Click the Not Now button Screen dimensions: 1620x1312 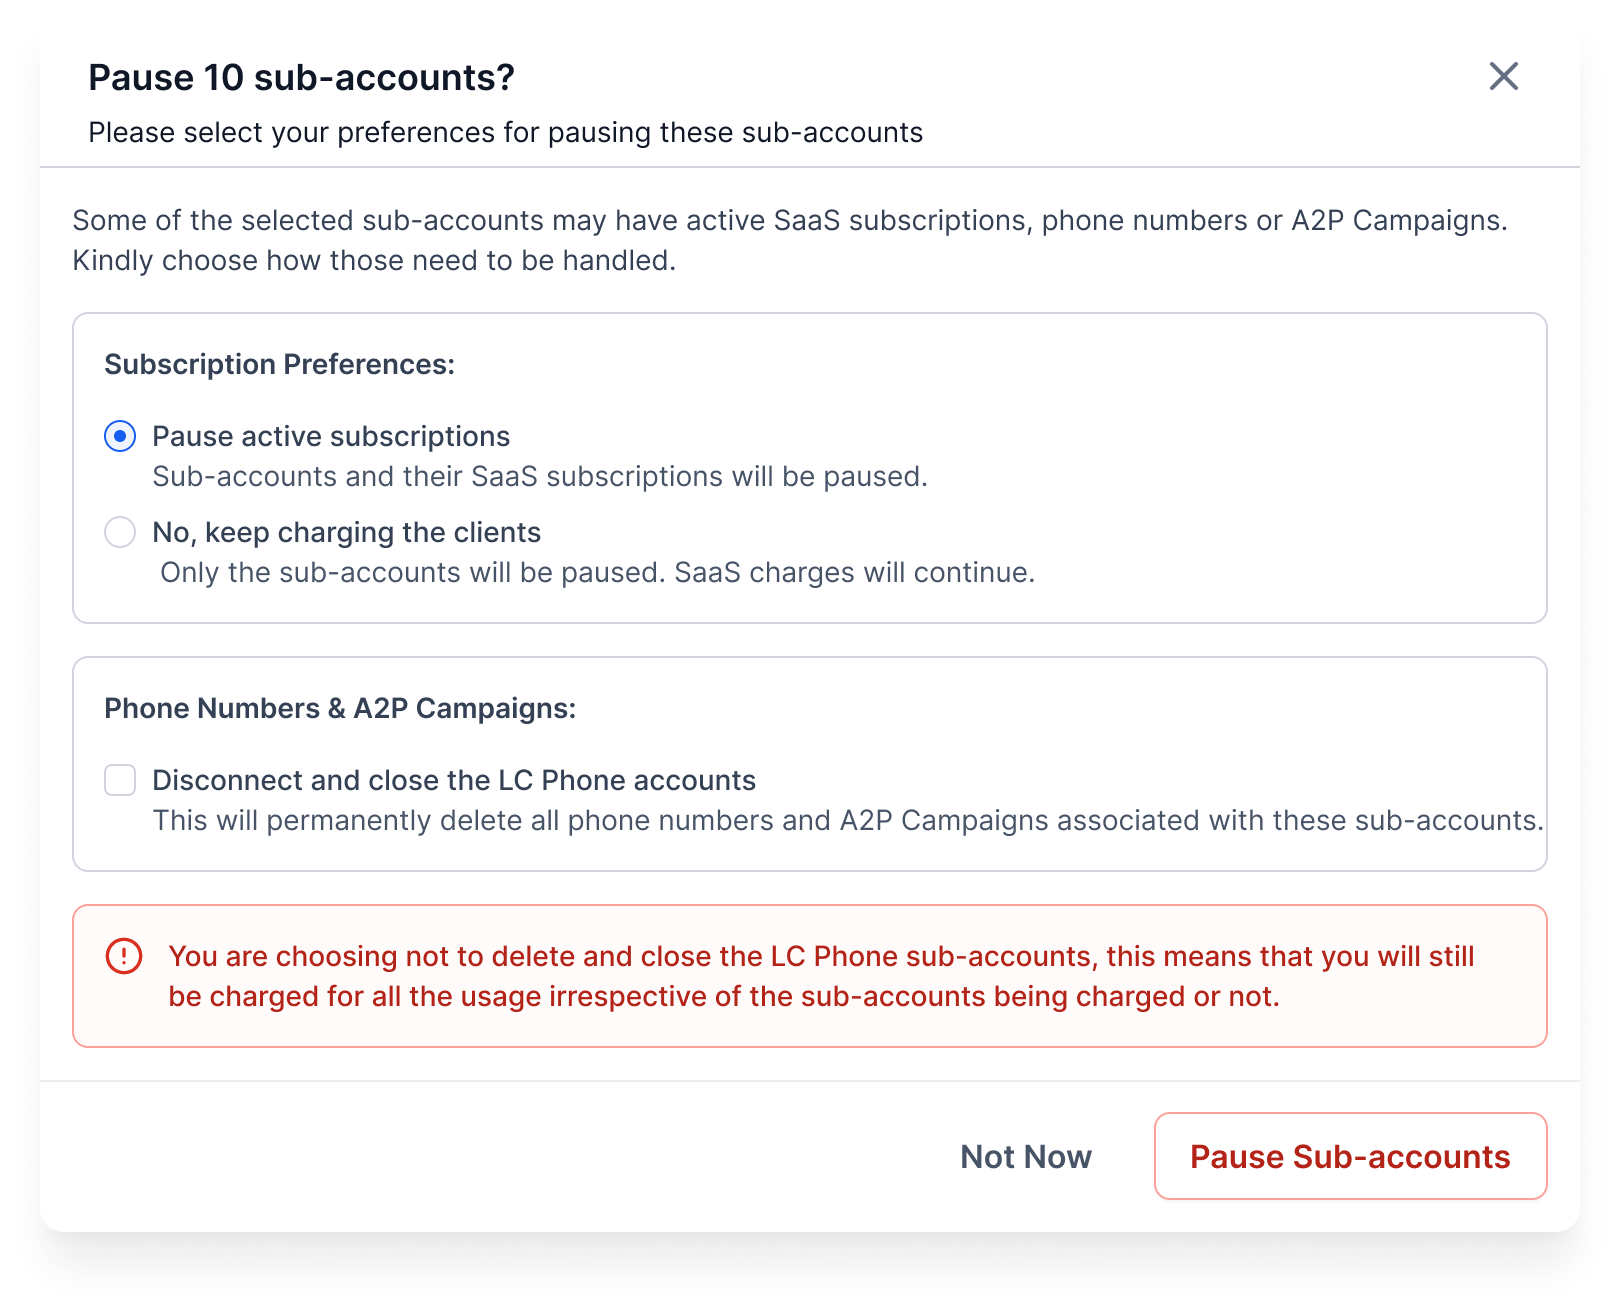pos(1026,1156)
